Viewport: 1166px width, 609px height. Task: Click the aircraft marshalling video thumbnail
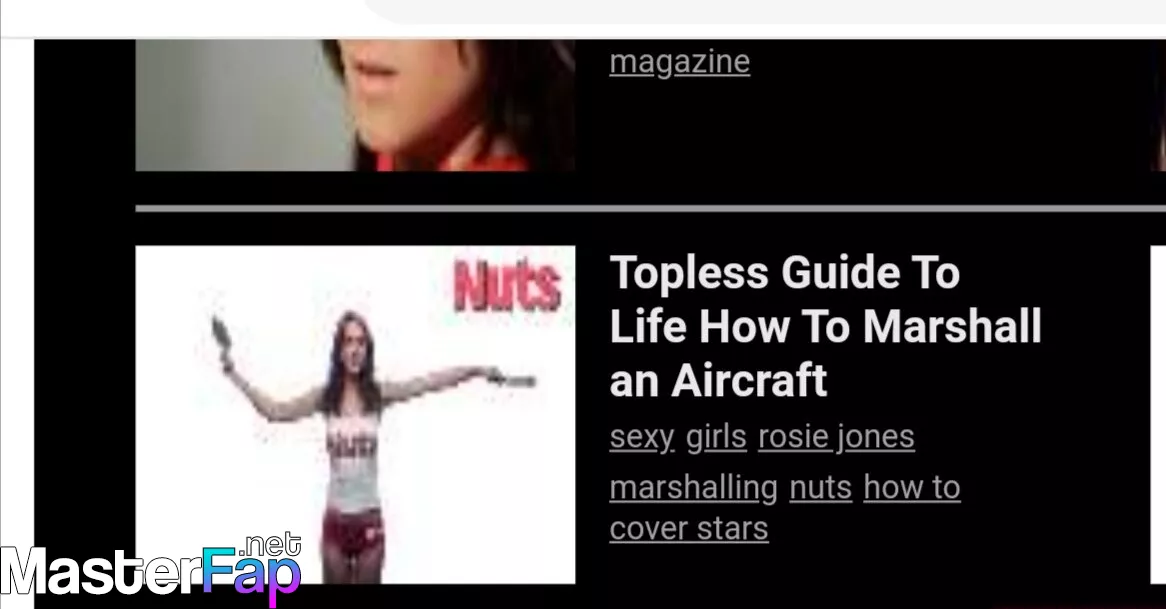tap(355, 414)
